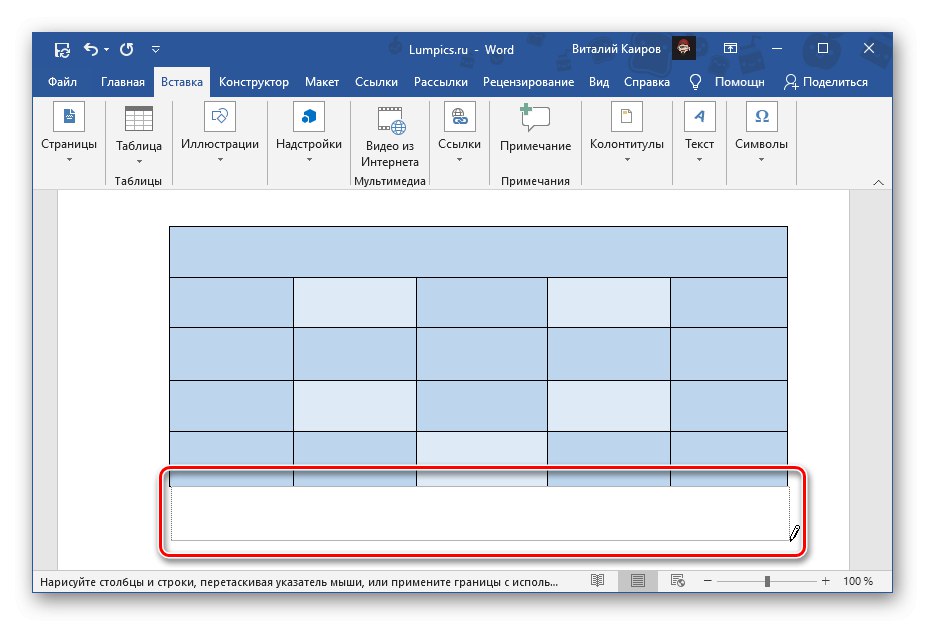925x625 pixels.
Task: Zoom in with the plus button
Action: click(x=825, y=581)
